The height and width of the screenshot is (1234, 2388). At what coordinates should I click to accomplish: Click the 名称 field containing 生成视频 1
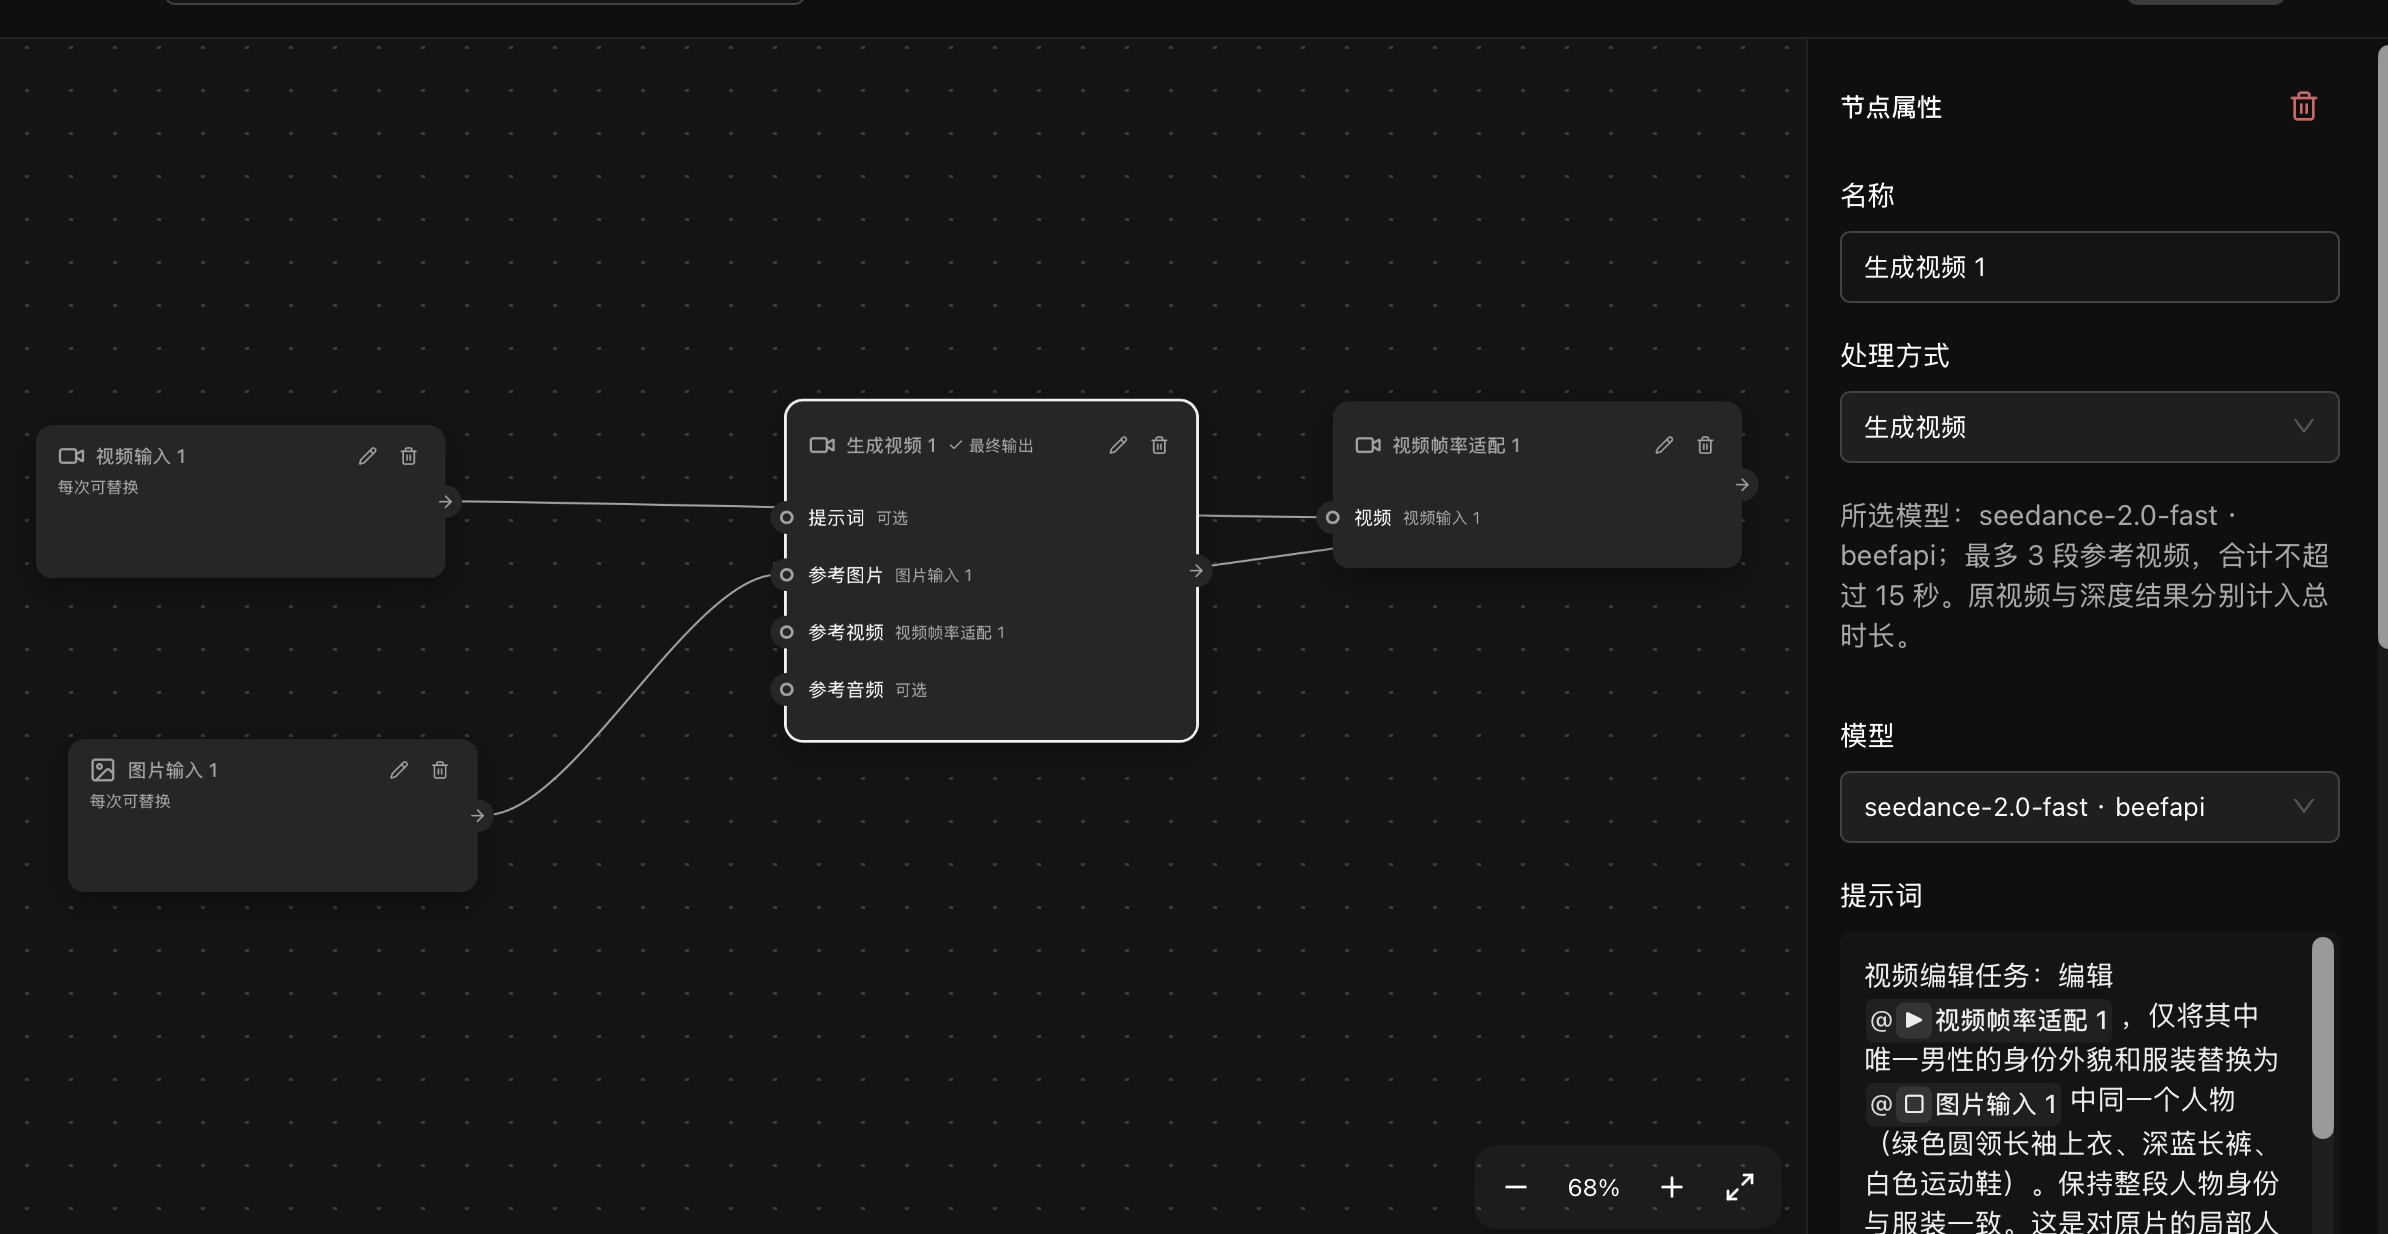[2089, 267]
